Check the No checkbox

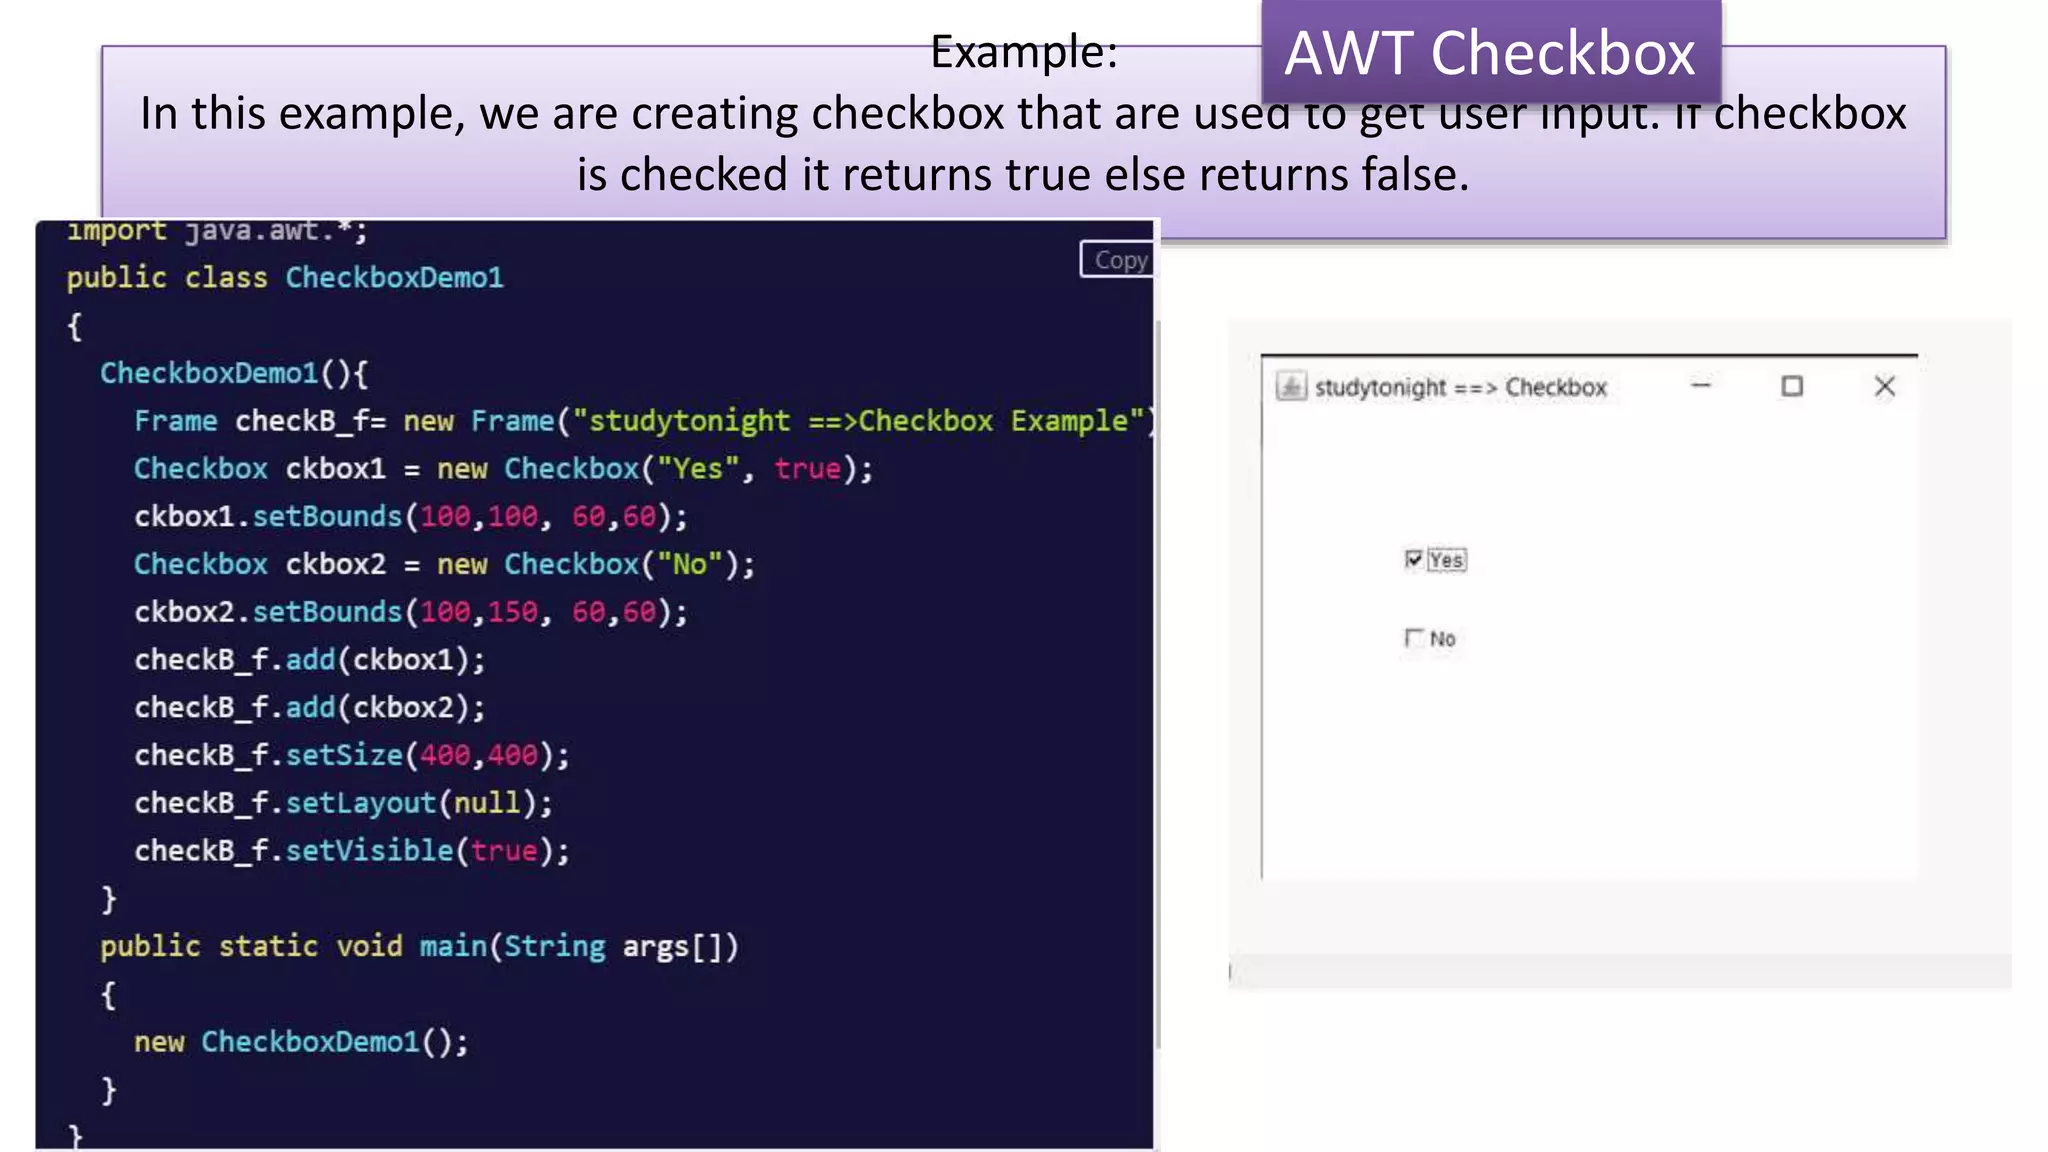[1413, 638]
